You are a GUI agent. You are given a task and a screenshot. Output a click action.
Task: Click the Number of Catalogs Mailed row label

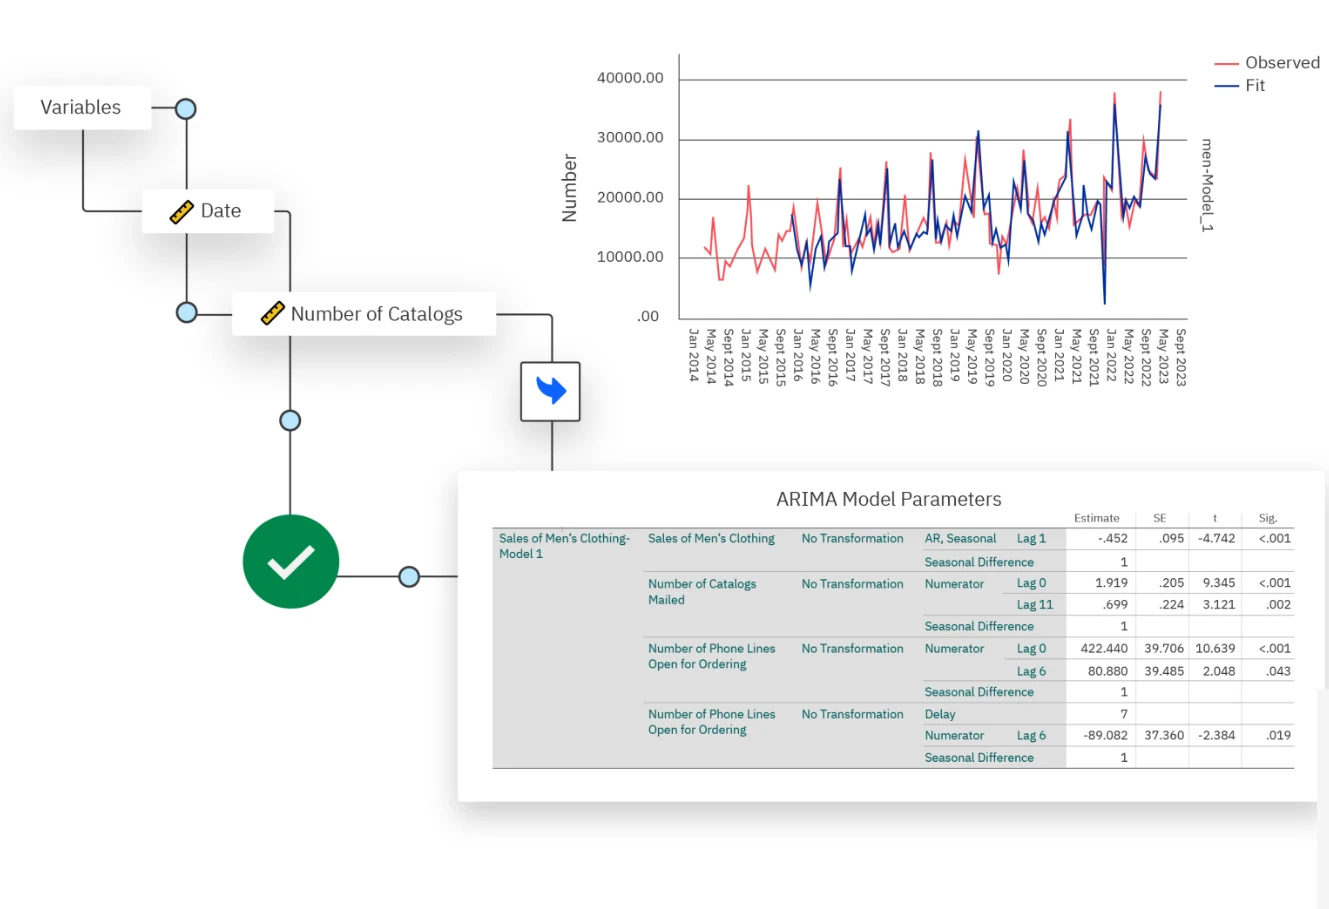click(702, 592)
